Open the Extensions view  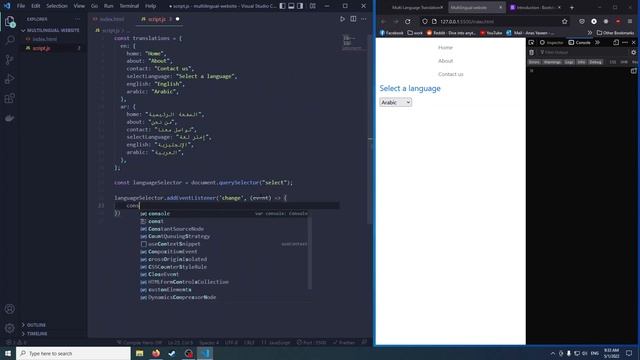click(x=10, y=98)
